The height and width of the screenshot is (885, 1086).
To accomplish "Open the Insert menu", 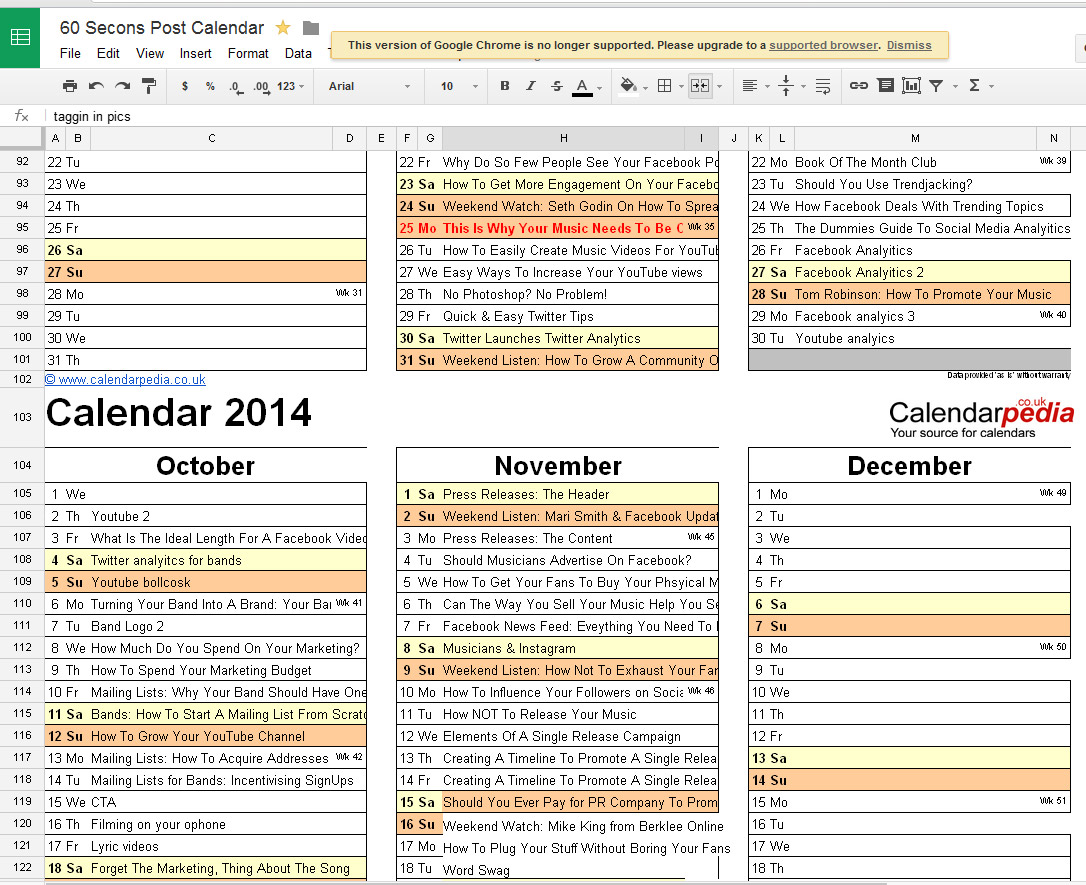I will click(x=196, y=54).
